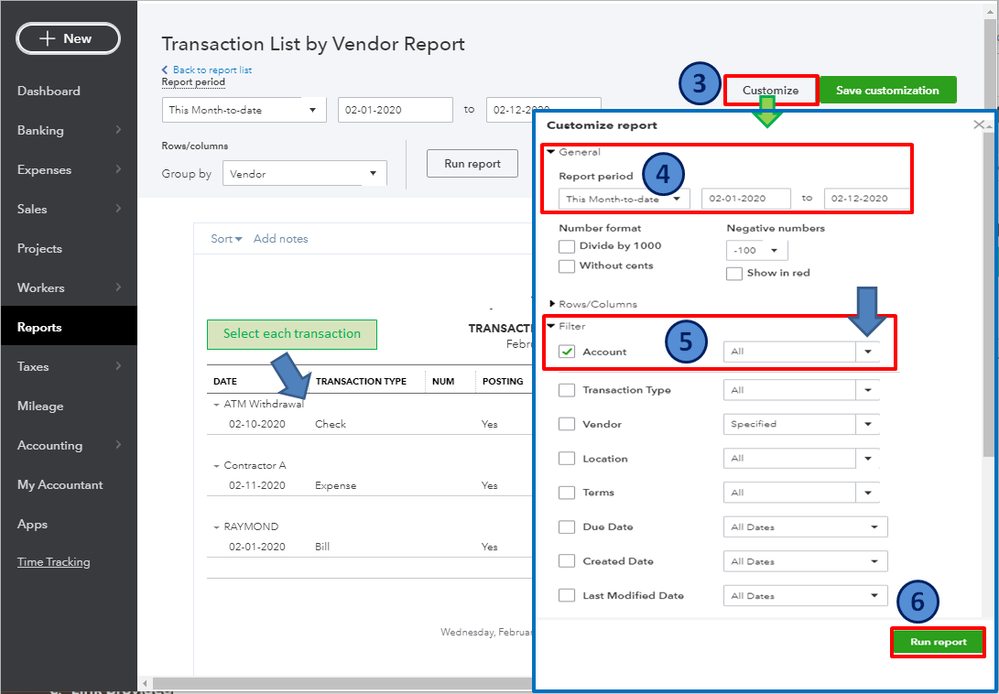This screenshot has height=694, width=999.
Task: Collapse RAYMOND vendor group
Action: point(217,527)
